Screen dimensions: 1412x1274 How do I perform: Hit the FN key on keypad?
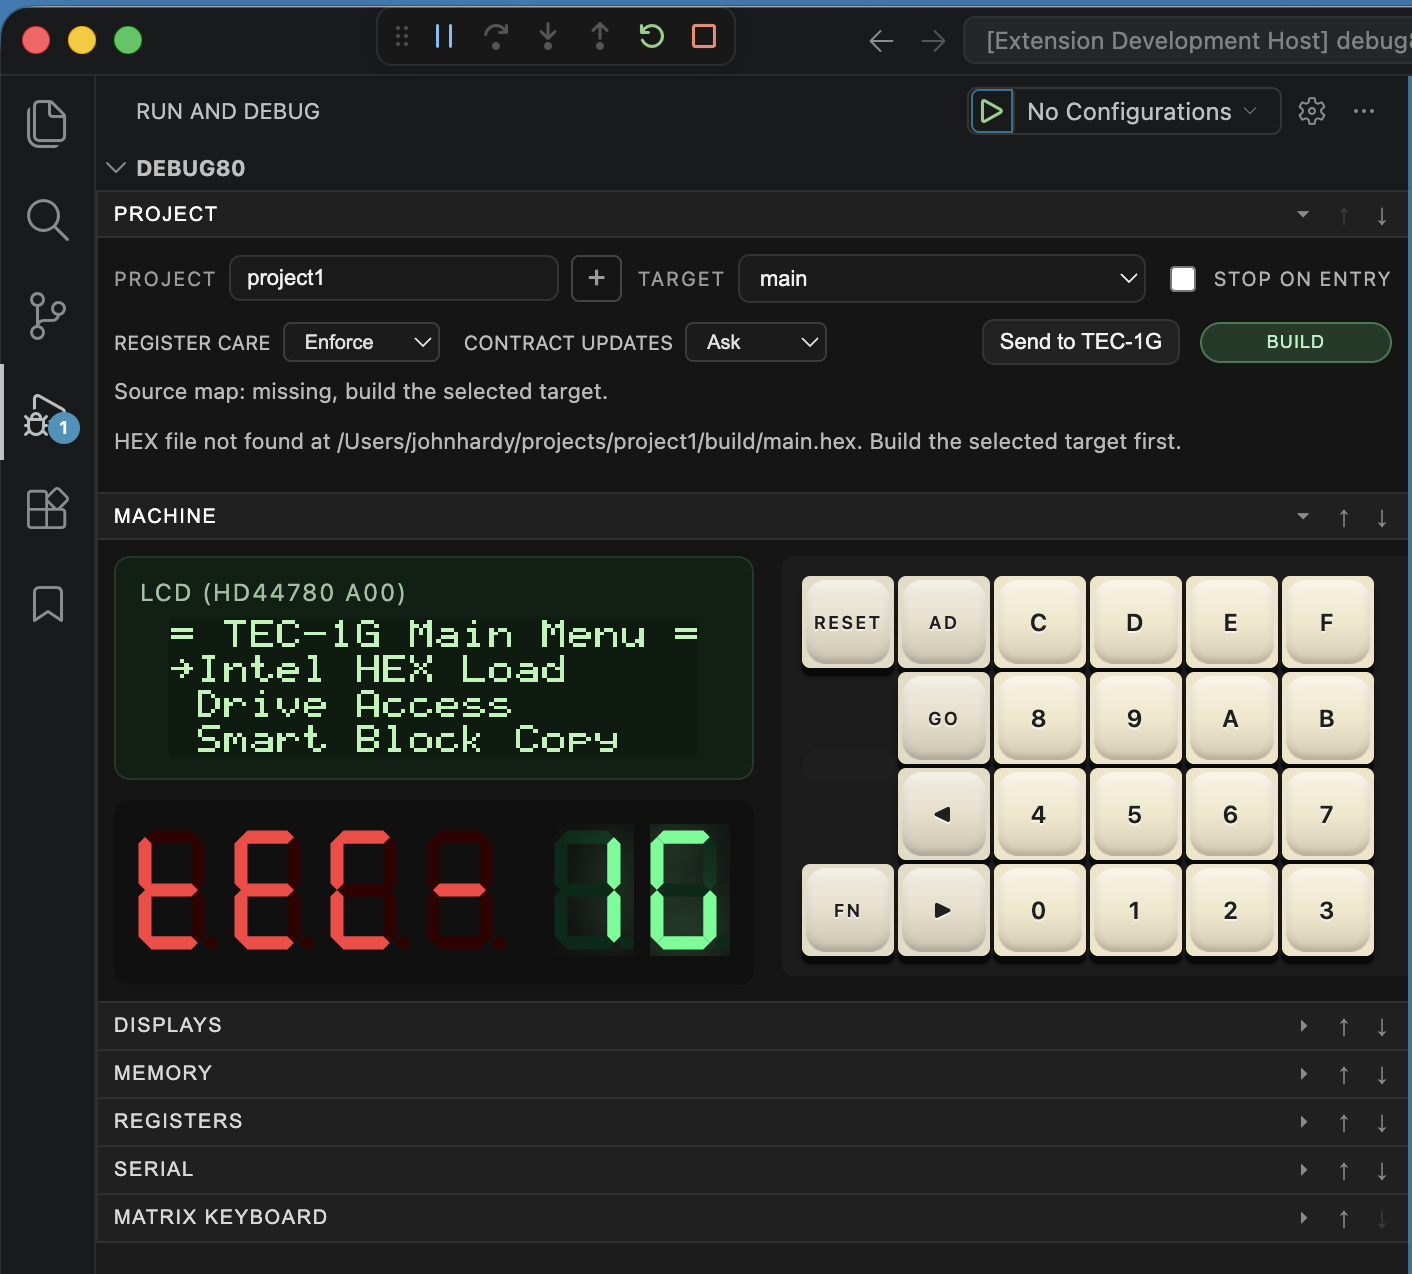point(848,910)
